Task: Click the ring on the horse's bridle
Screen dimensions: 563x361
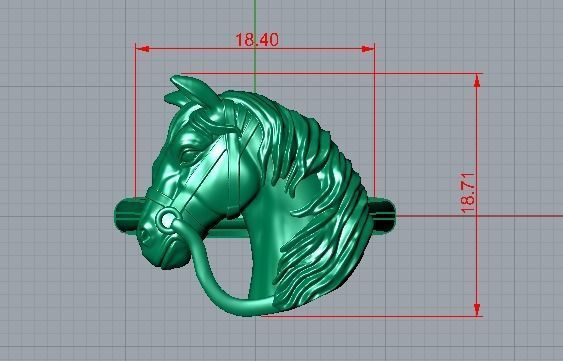Action: (x=167, y=219)
